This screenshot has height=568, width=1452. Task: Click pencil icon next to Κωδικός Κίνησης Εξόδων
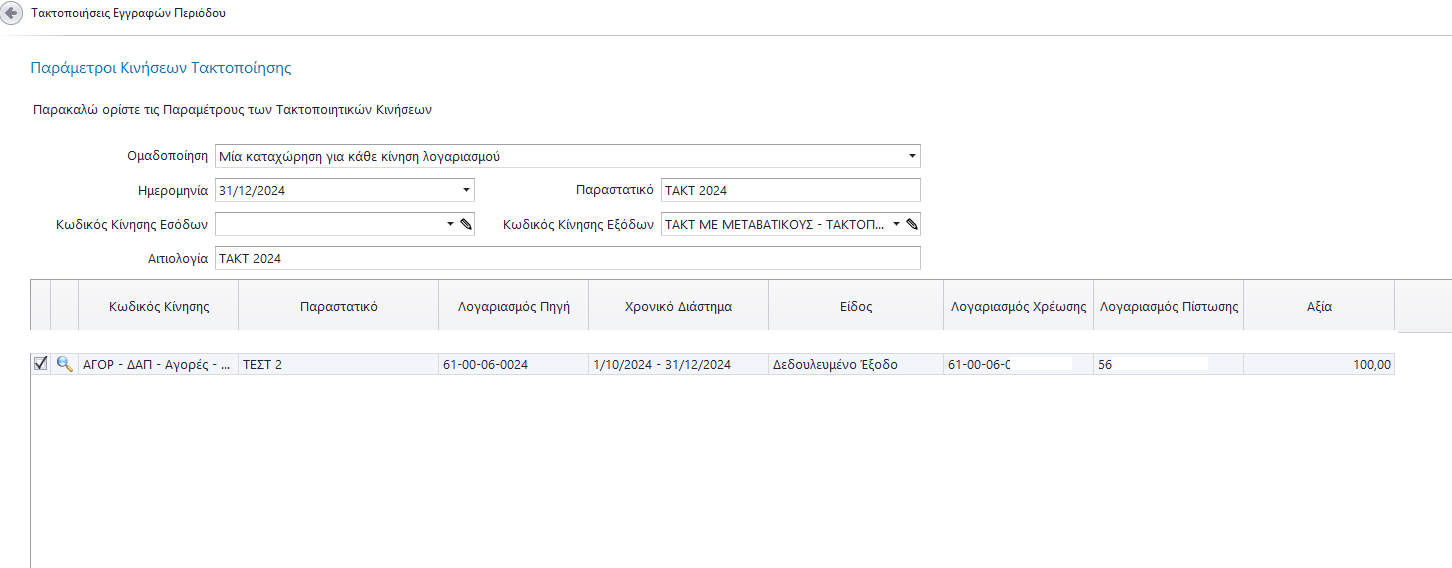coord(912,225)
